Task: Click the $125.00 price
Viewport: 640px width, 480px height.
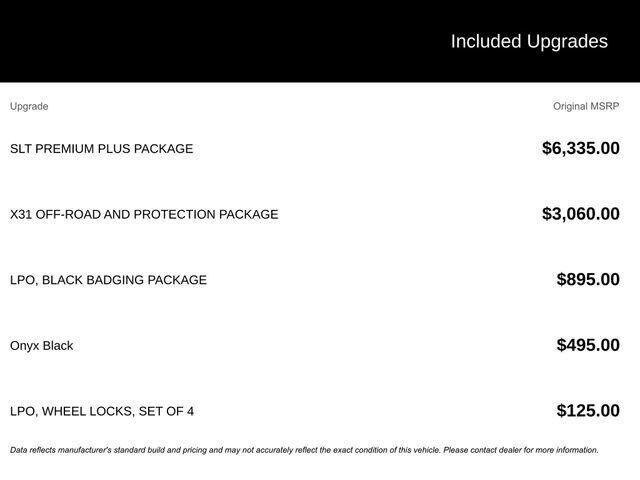Action: 587,411
